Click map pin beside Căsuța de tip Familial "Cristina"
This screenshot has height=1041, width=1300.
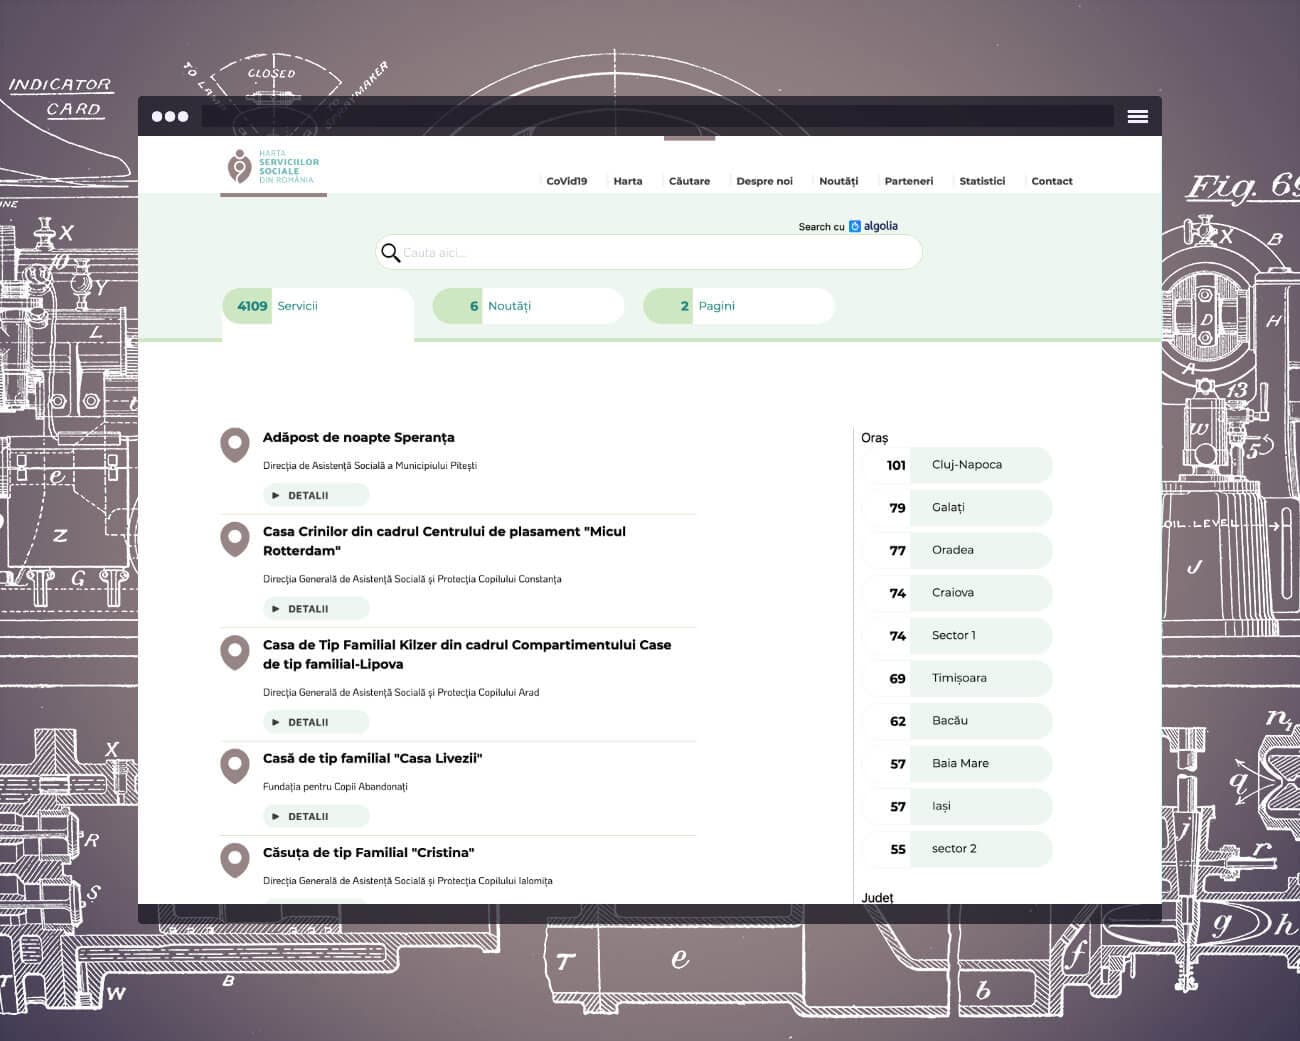pyautogui.click(x=235, y=860)
